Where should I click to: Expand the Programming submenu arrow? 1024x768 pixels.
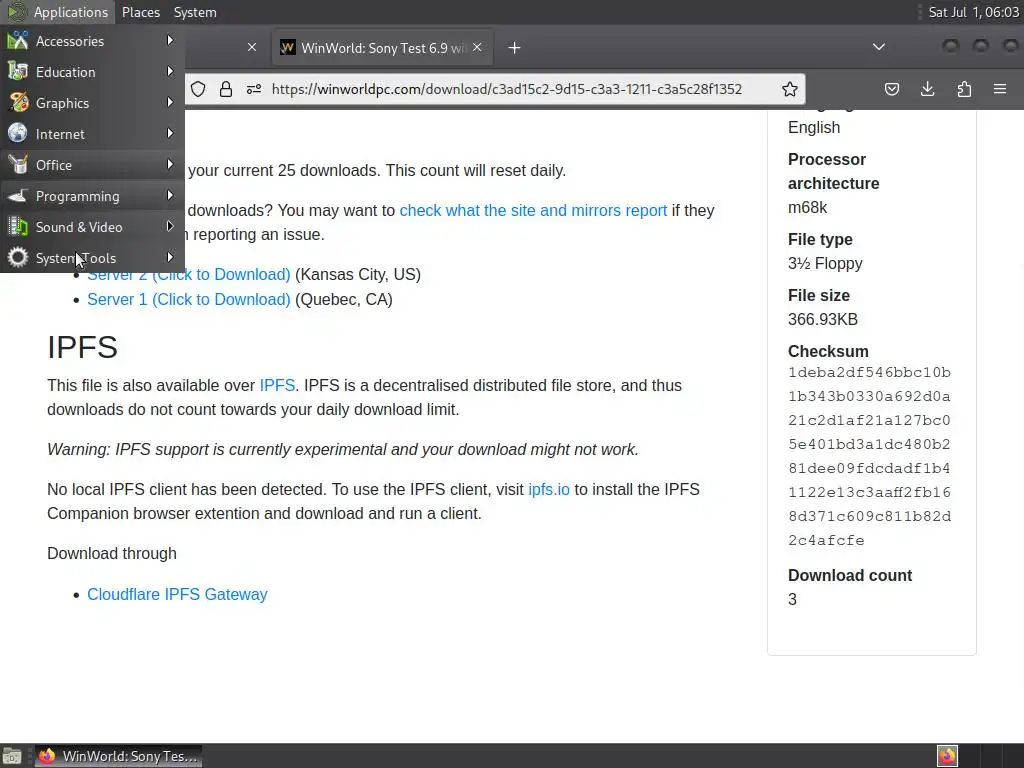pyautogui.click(x=170, y=195)
